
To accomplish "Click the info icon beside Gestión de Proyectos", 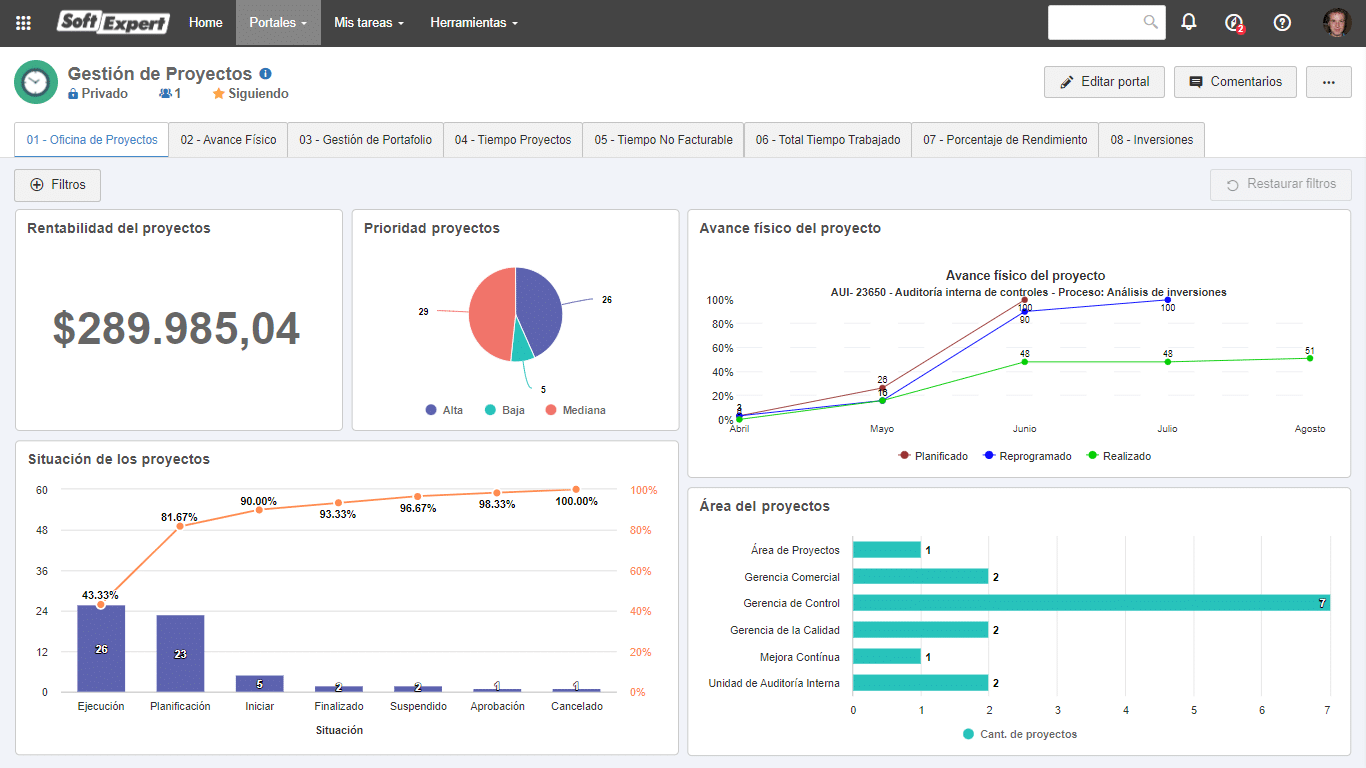I will coord(265,74).
